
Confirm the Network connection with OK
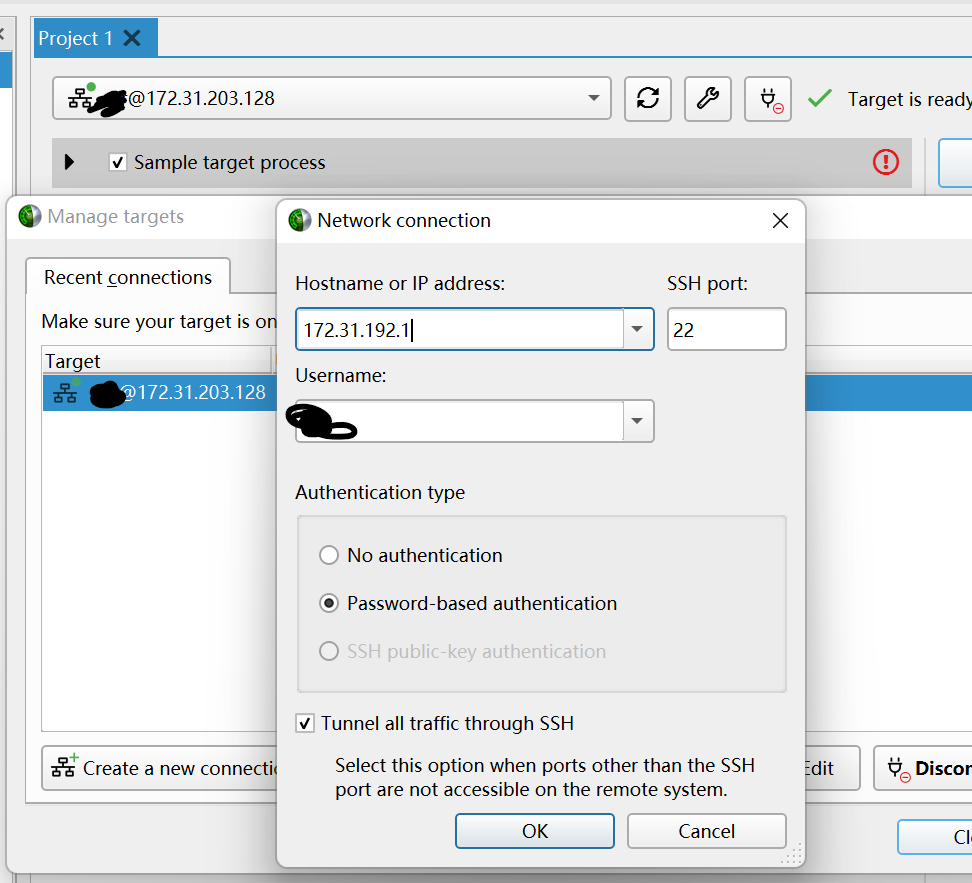point(534,831)
